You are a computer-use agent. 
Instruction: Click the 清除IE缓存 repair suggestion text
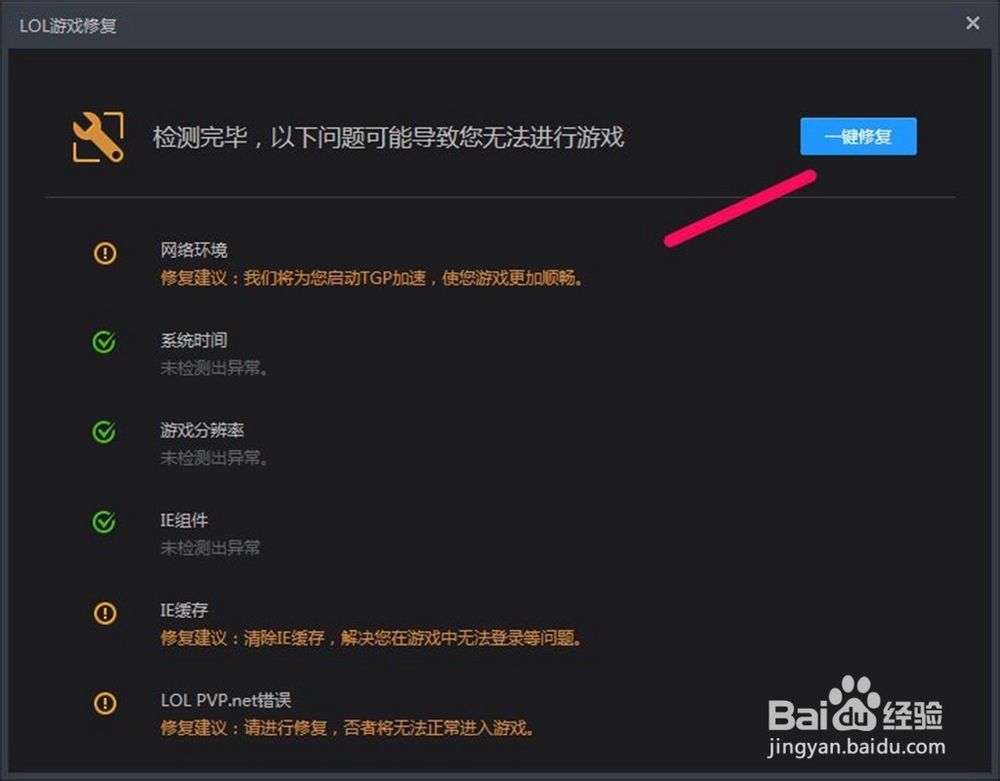[x=372, y=638]
